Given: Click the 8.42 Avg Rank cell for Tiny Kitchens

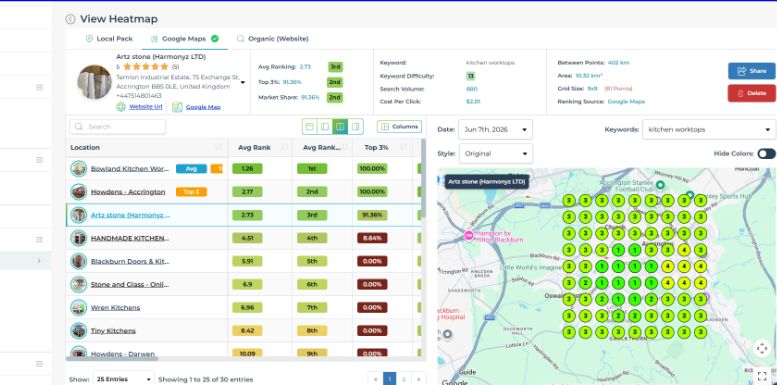Looking at the screenshot, I should coord(247,330).
